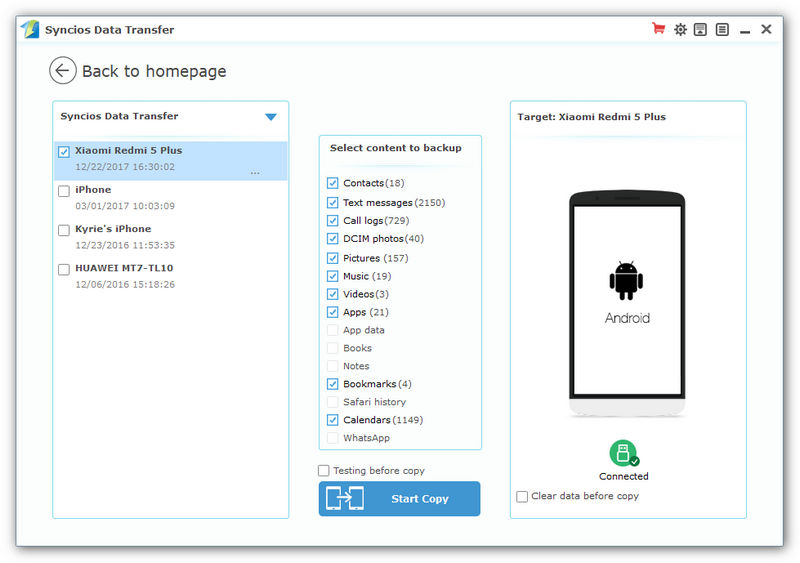800x563 pixels.
Task: Uncheck Pictures (157) content
Action: 333,258
